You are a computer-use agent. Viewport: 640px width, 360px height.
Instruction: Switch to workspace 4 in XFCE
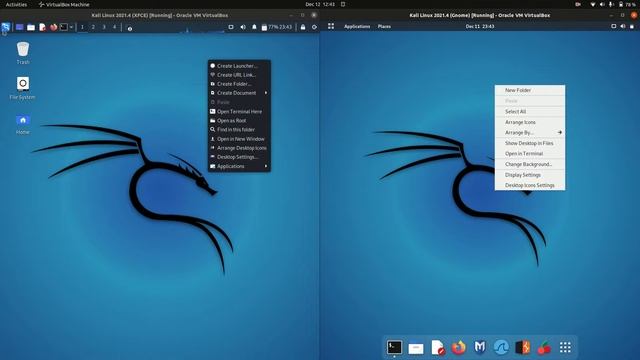(114, 27)
